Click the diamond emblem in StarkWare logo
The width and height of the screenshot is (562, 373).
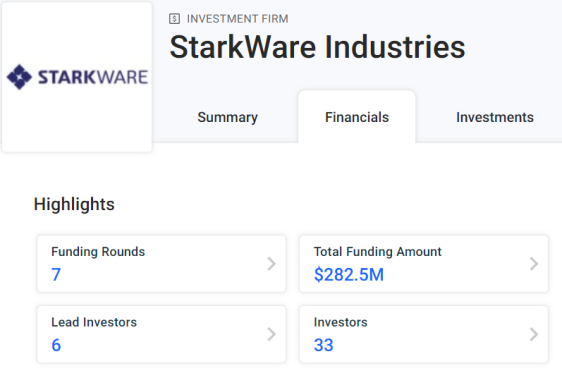(x=19, y=77)
